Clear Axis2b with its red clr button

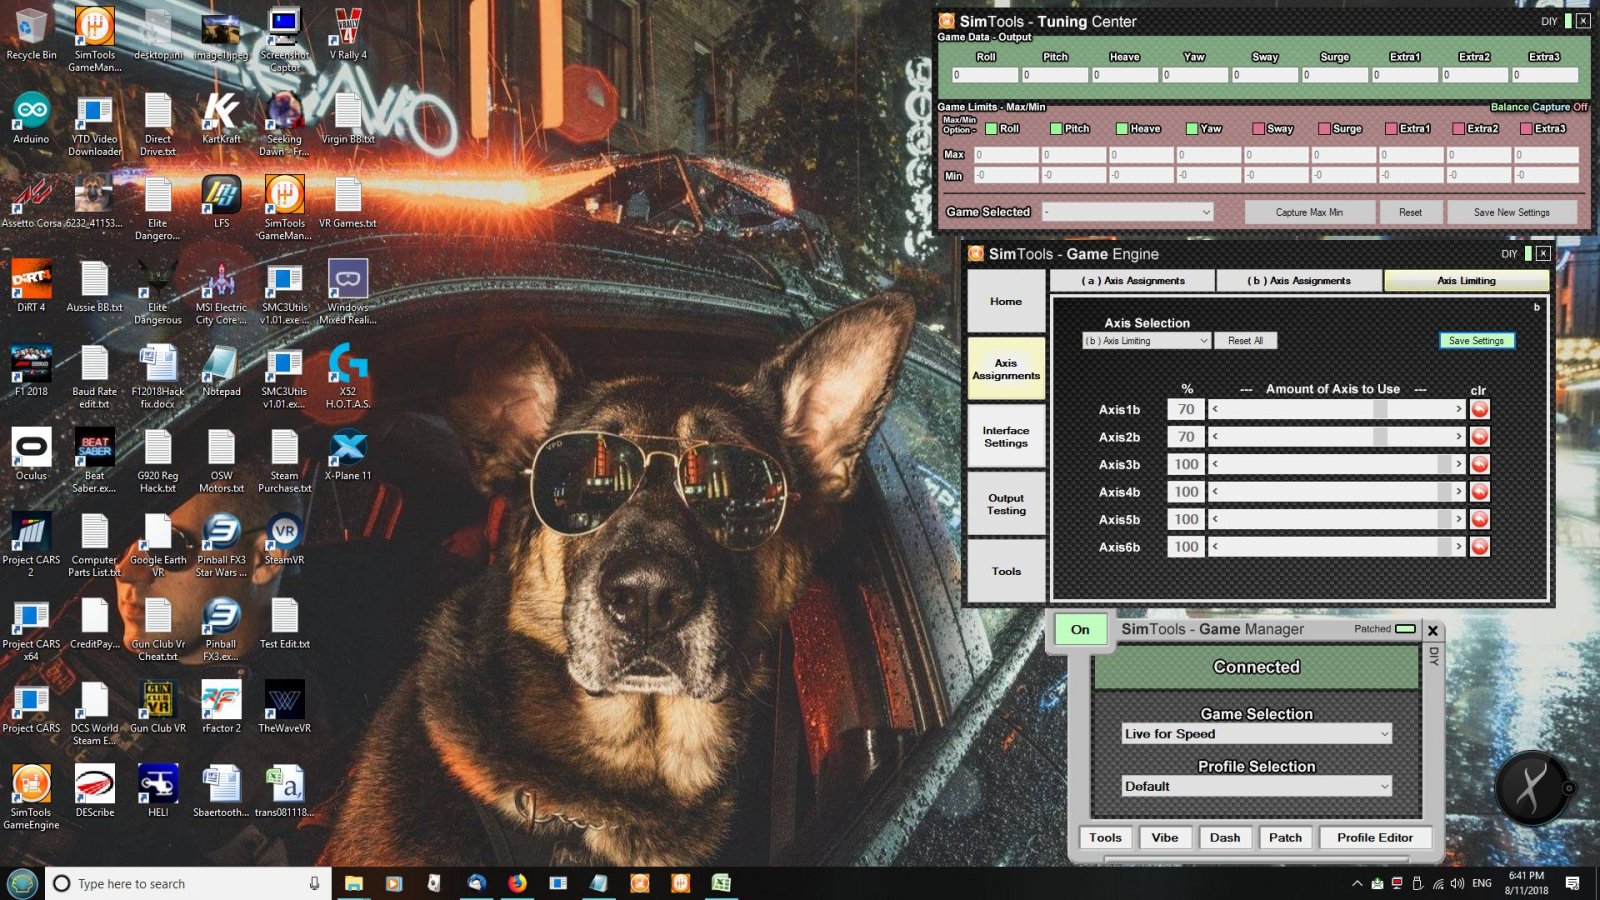(x=1479, y=437)
